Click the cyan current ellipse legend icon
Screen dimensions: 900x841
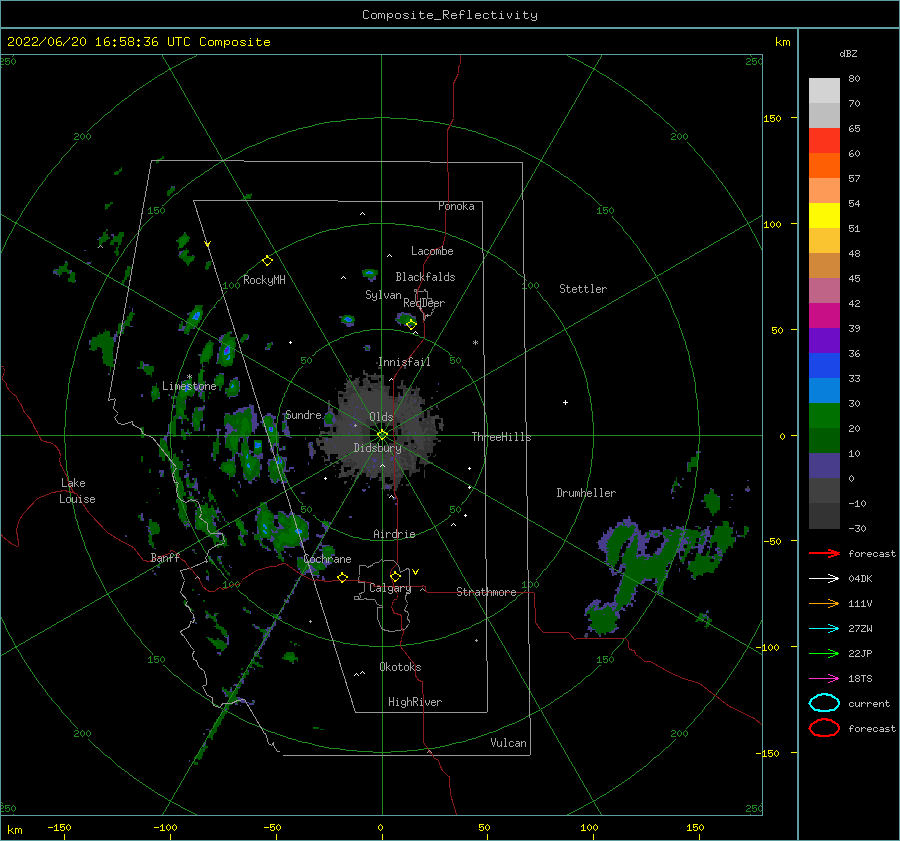pyautogui.click(x=824, y=703)
